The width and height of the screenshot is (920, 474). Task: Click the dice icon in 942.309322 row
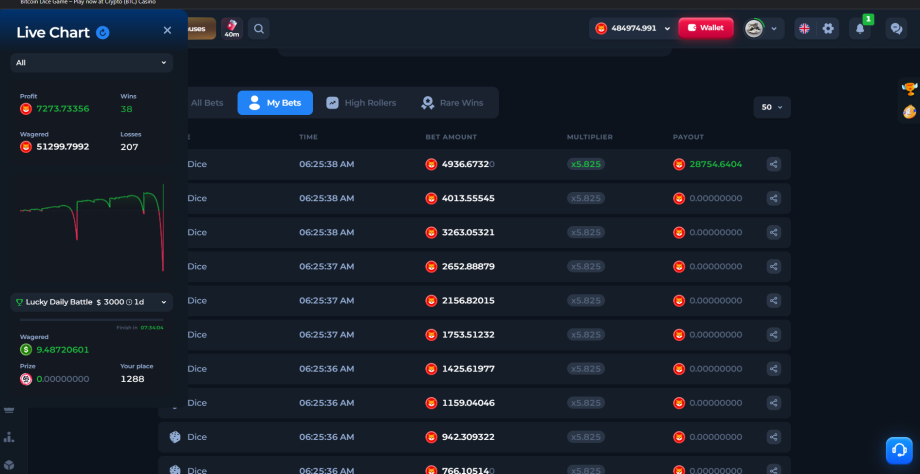(x=174, y=437)
